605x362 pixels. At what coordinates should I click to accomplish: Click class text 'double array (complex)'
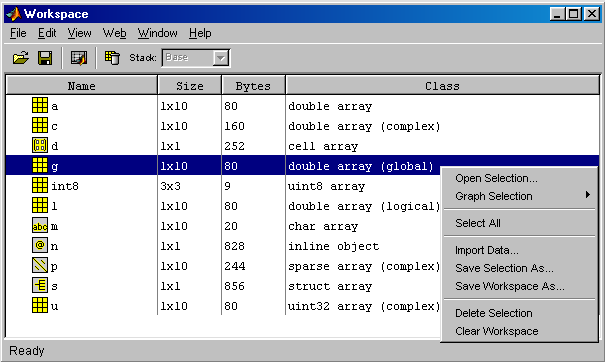364,126
